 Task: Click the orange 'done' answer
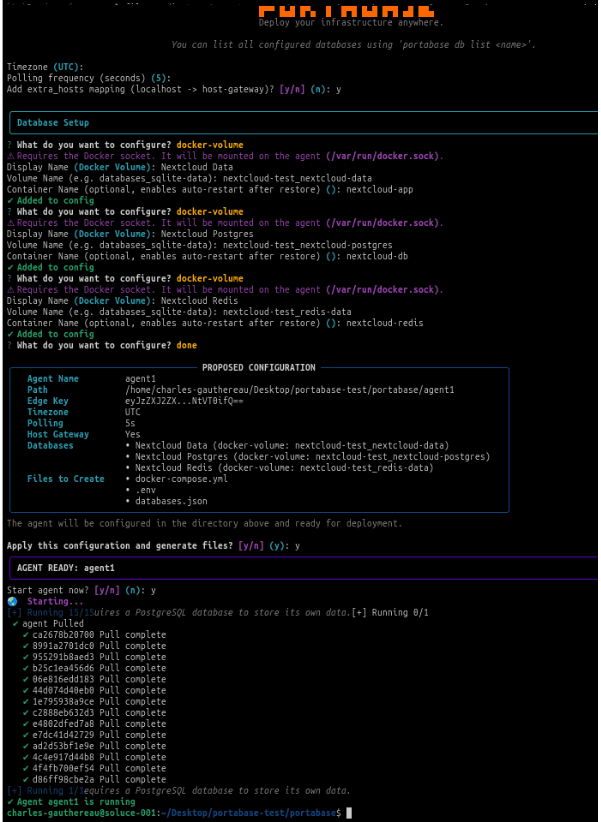click(x=187, y=345)
